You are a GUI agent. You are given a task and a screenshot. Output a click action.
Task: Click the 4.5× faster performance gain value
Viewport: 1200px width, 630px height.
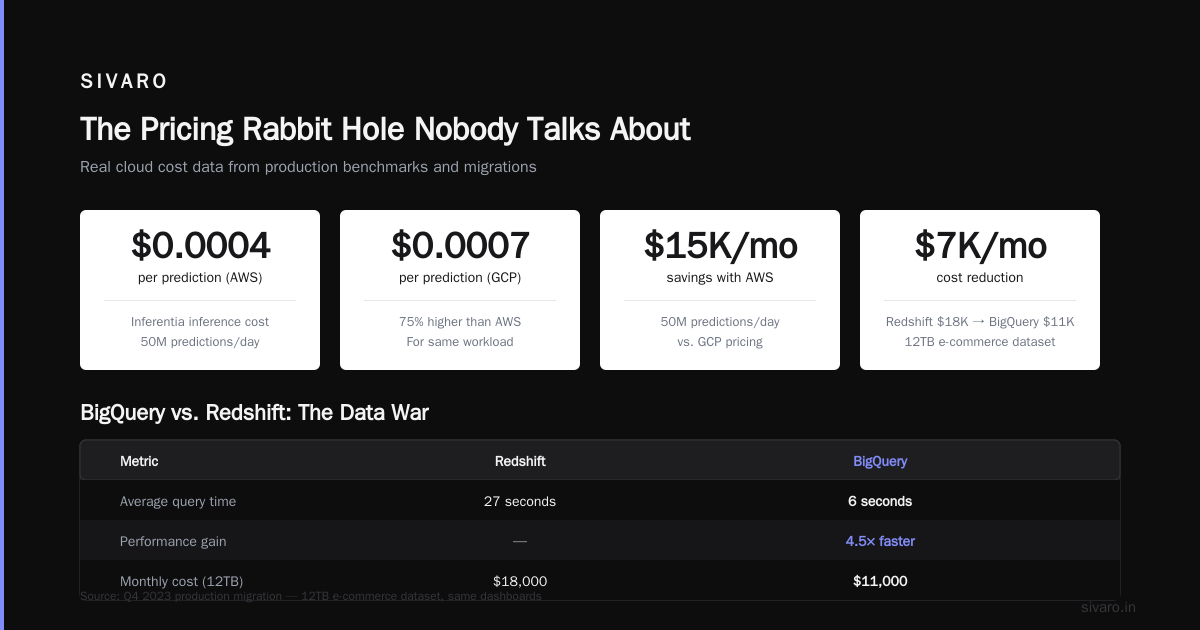(x=880, y=541)
